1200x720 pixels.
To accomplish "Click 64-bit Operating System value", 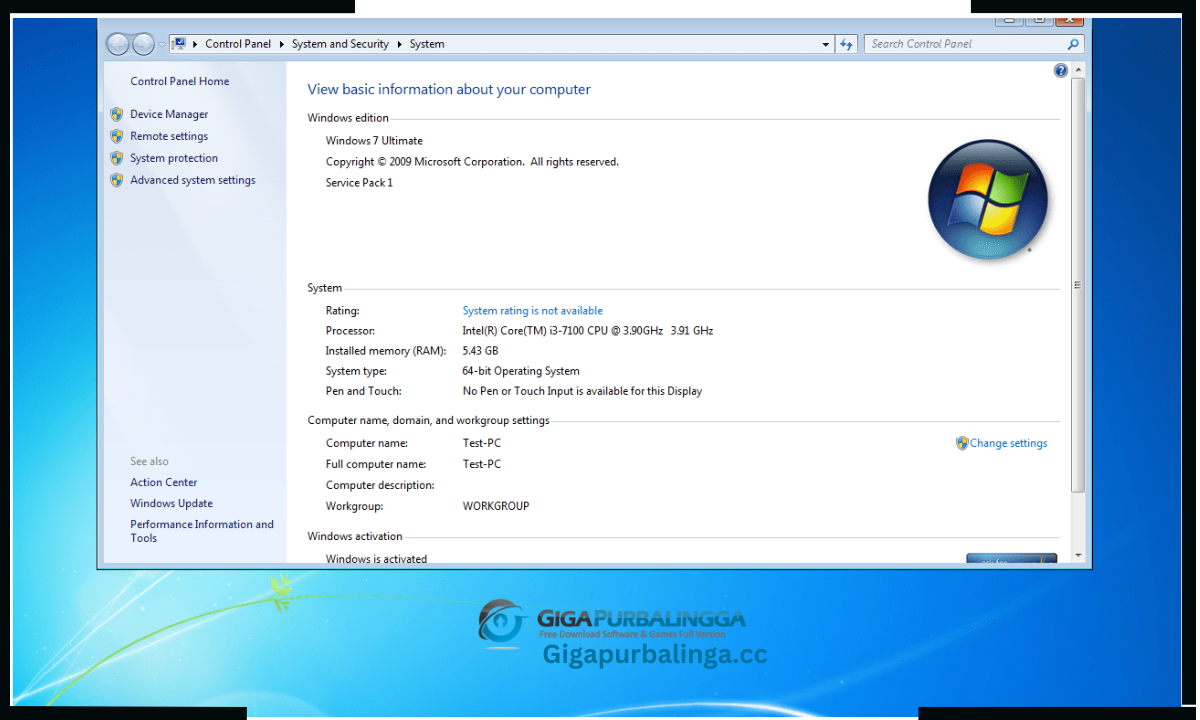I will pyautogui.click(x=521, y=371).
